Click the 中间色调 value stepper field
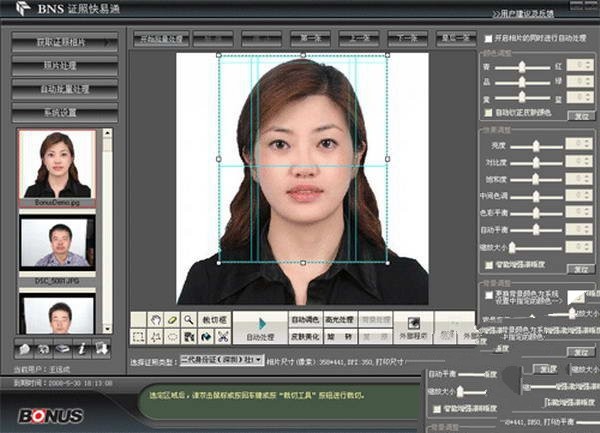The width and height of the screenshot is (600, 433). point(579,195)
